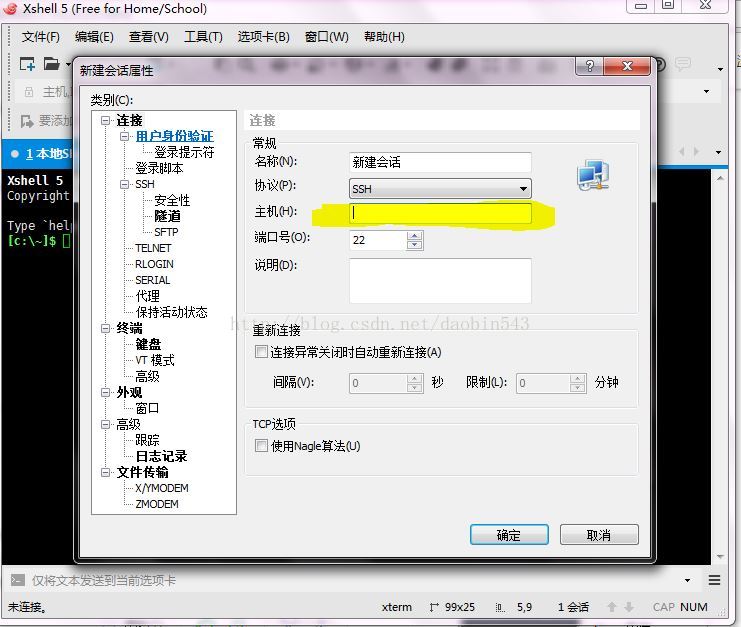
Task: Select 安全性 under SSH
Action: [x=172, y=200]
